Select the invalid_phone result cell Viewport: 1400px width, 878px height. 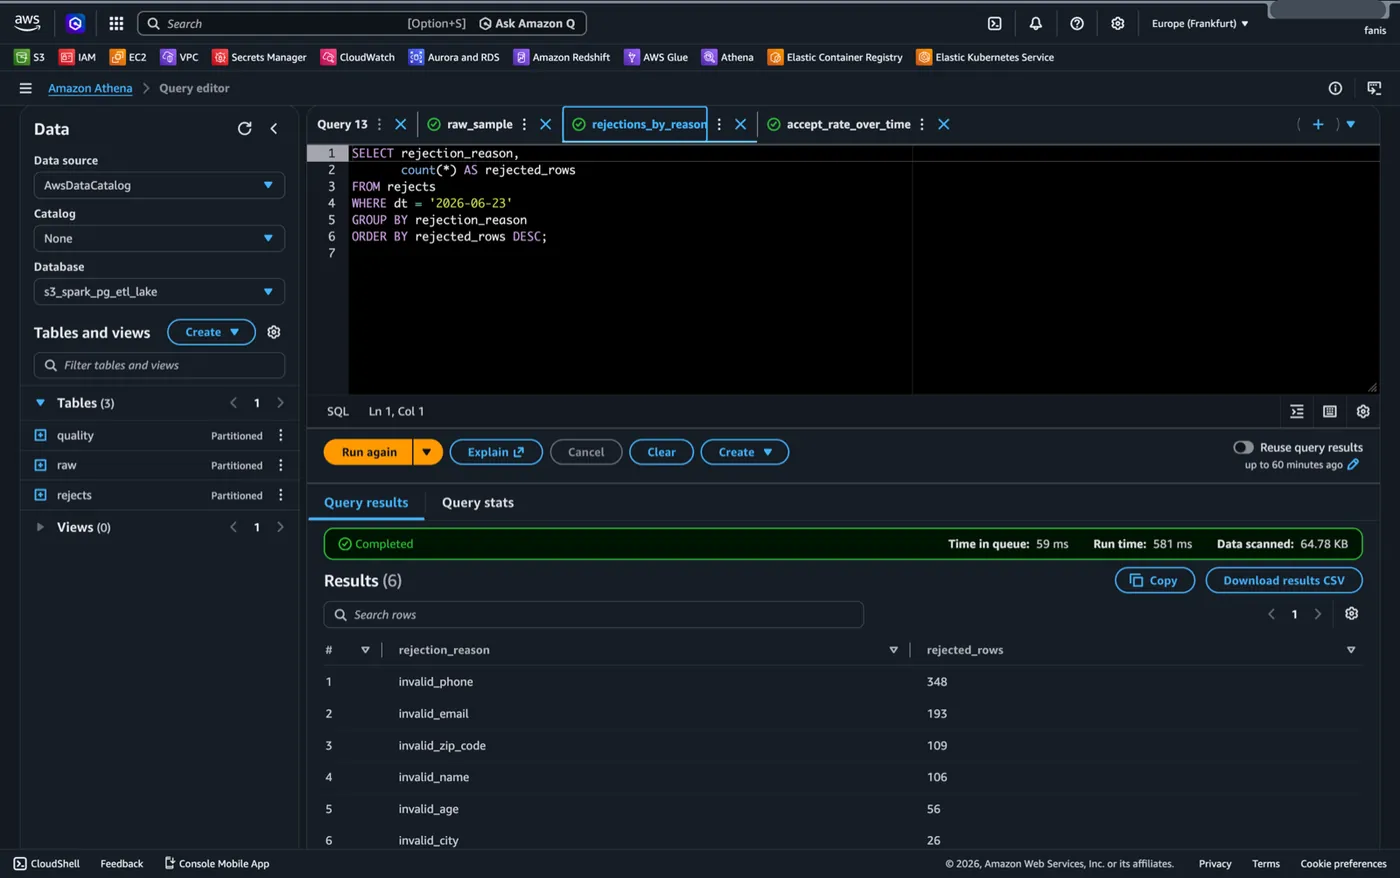436,681
